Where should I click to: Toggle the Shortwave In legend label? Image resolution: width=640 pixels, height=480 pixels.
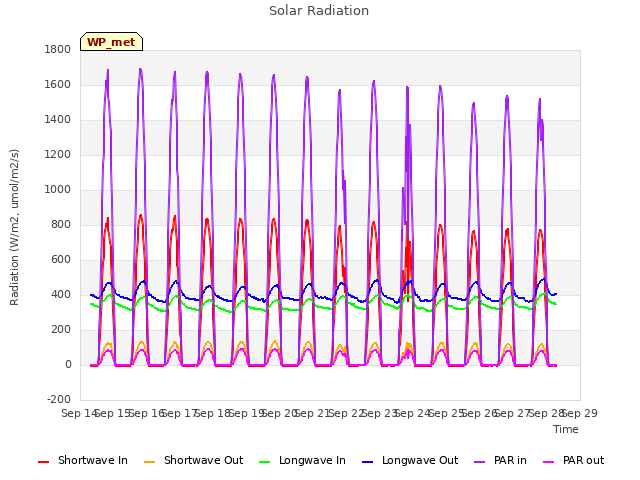pos(93,460)
